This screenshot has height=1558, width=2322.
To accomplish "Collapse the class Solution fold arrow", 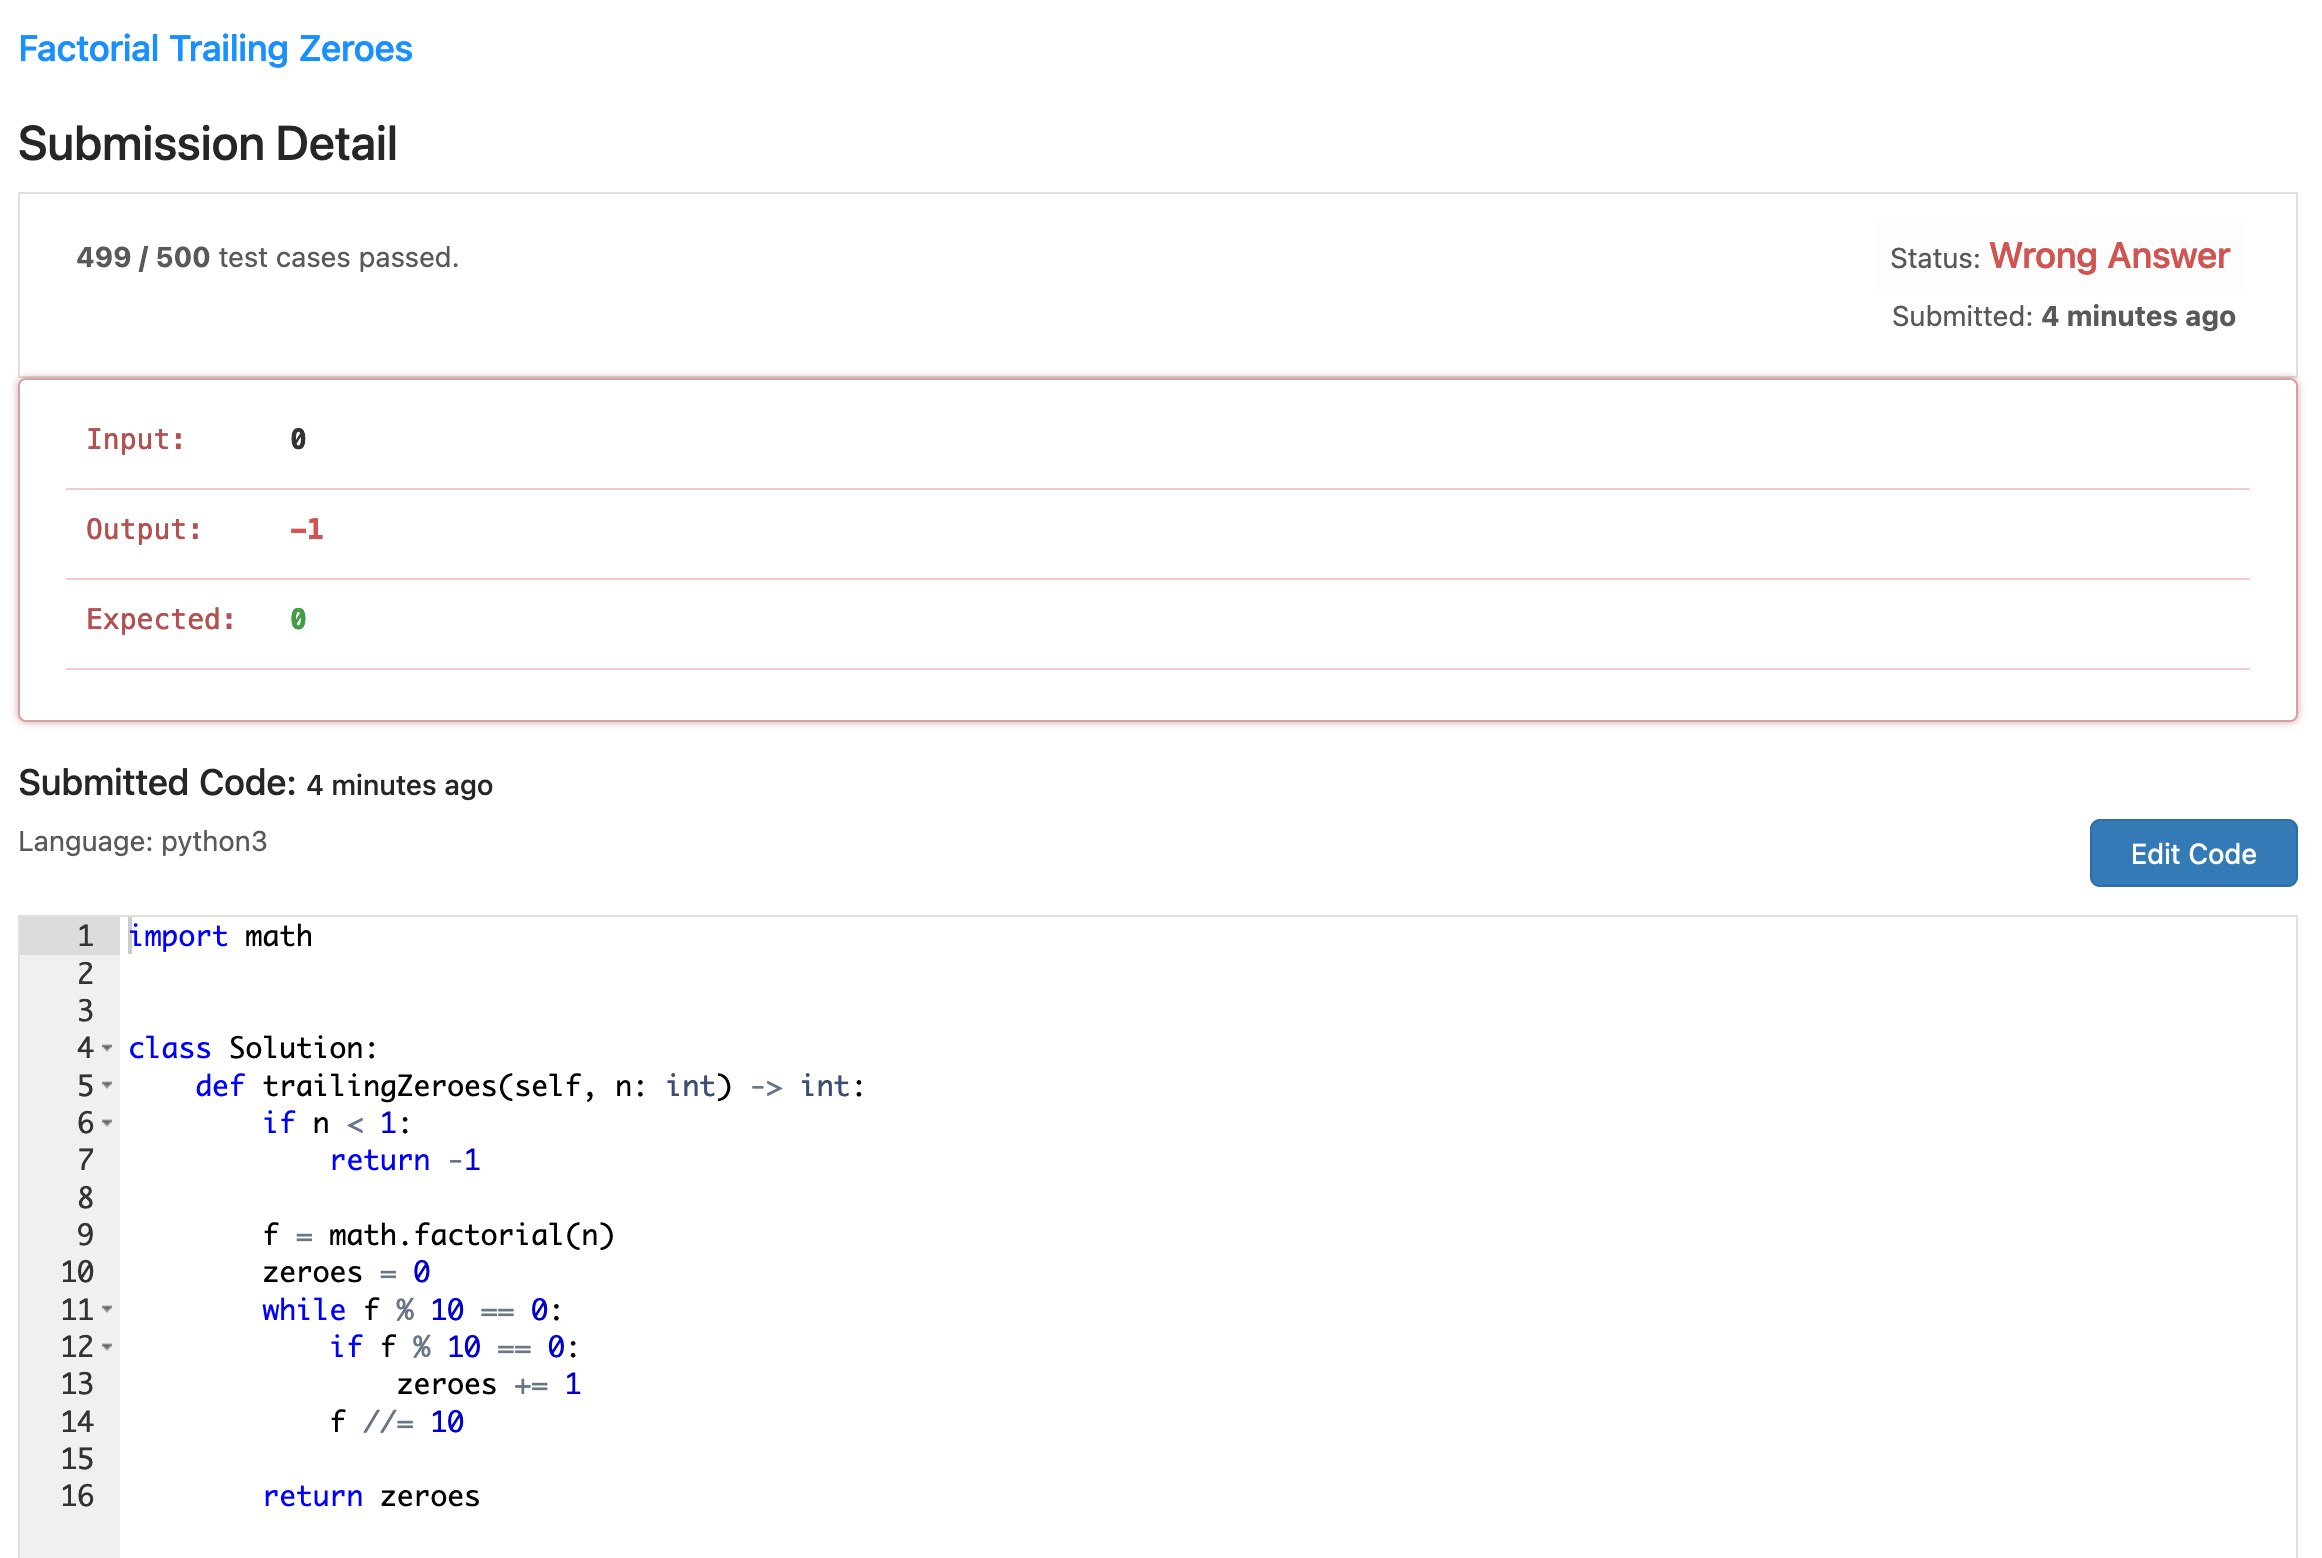I will (x=107, y=1048).
